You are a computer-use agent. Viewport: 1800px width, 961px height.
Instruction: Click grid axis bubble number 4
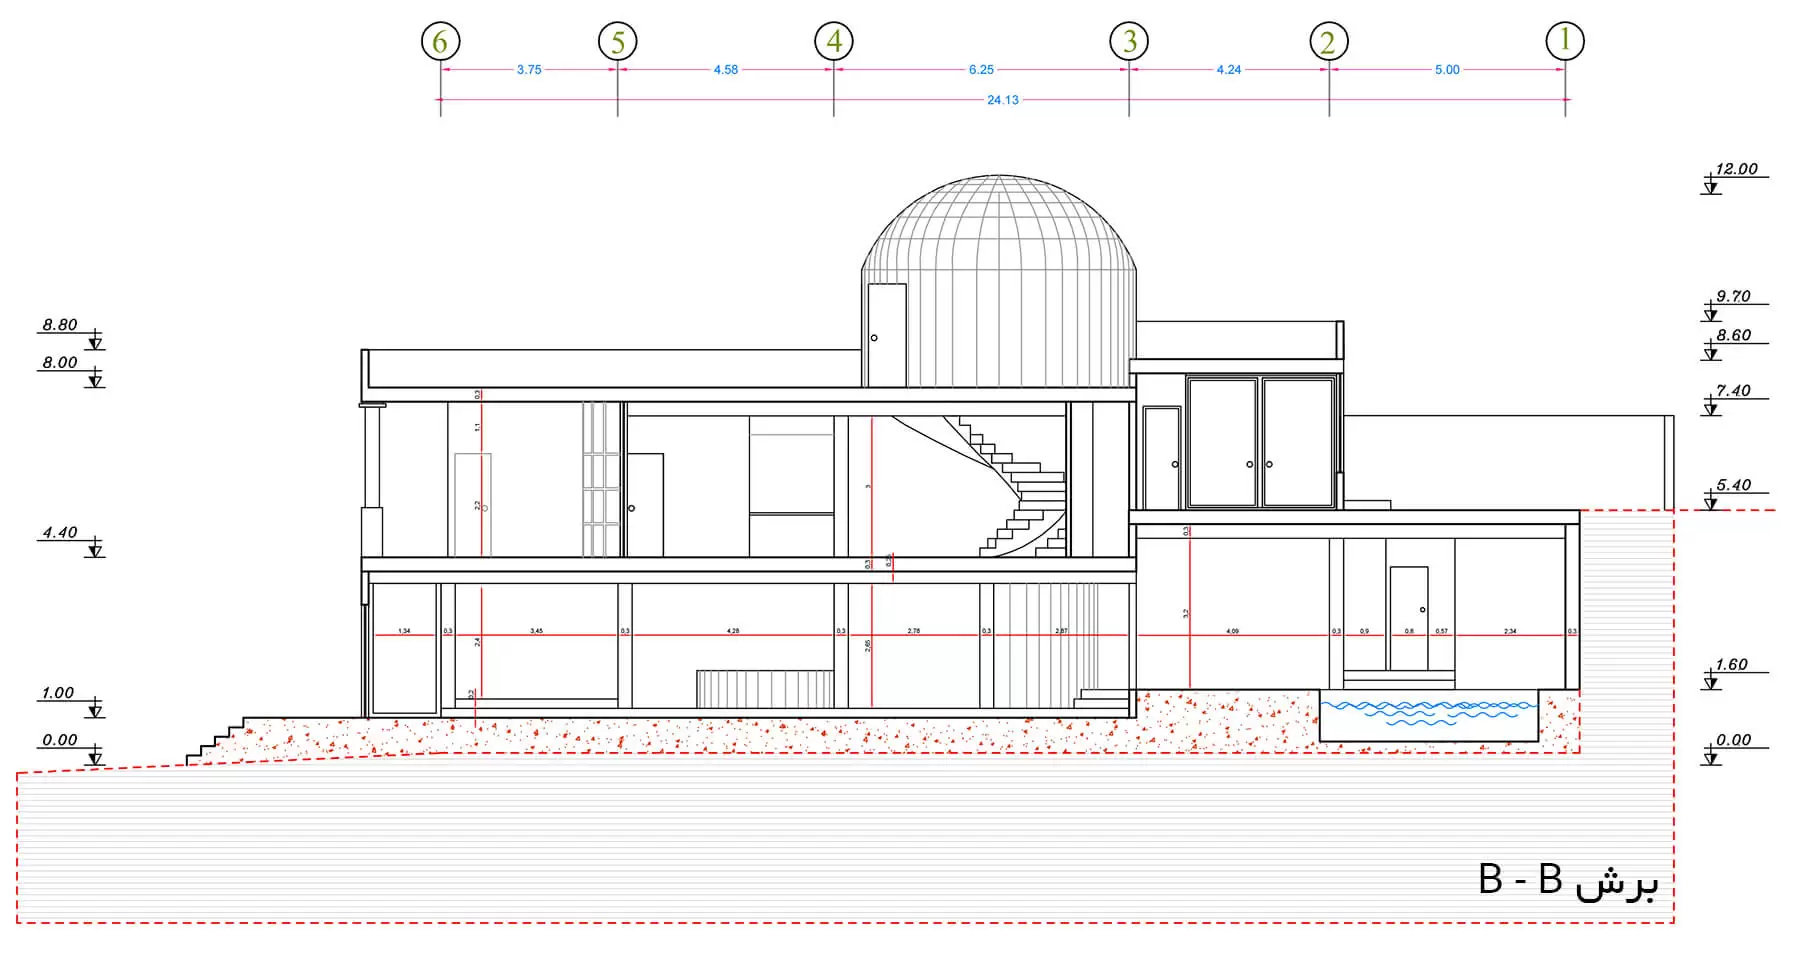(834, 42)
